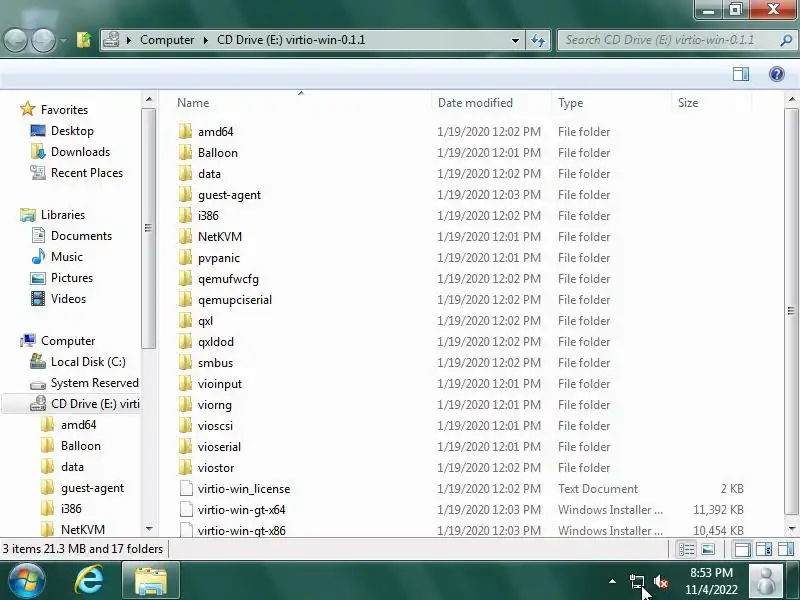Select the Balloon folder icon in file list
Viewport: 800px width, 600px height.
point(186,153)
